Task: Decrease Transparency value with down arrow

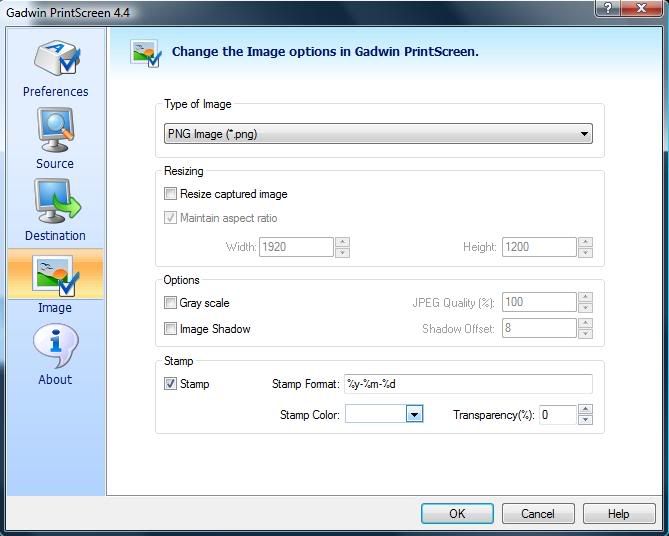Action: coord(585,419)
